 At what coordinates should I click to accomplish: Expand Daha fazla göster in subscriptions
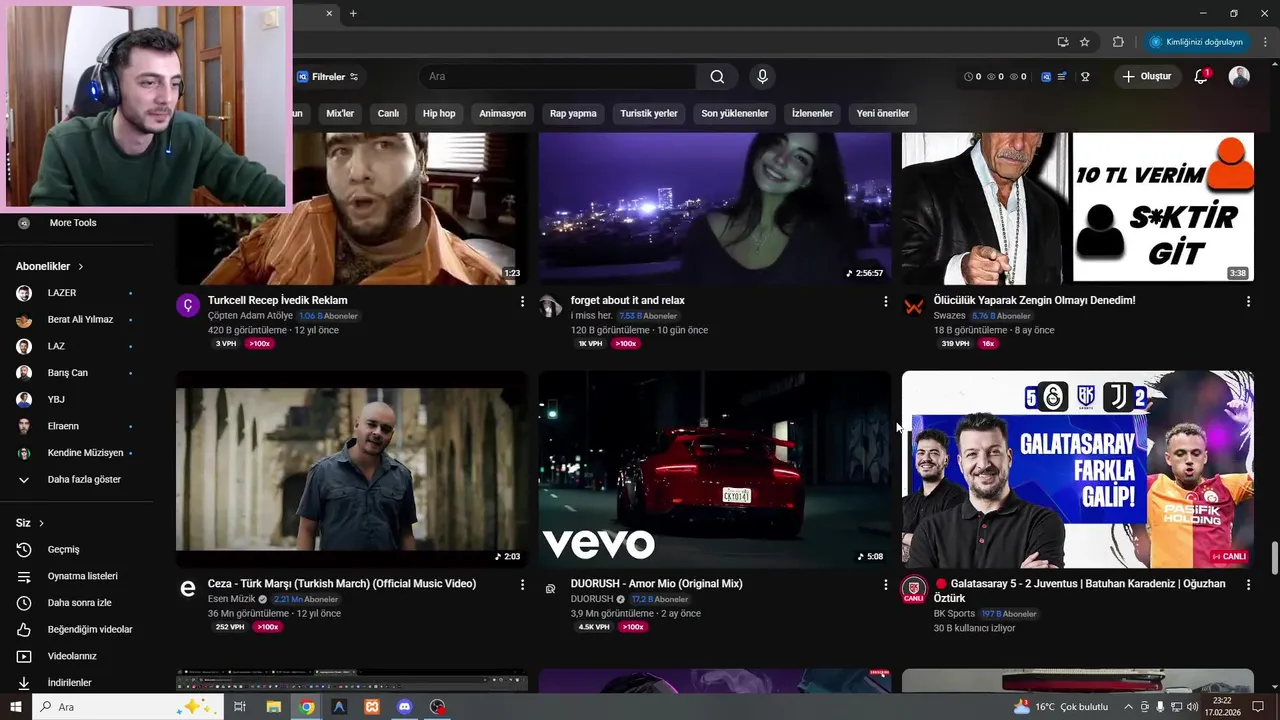click(76, 480)
